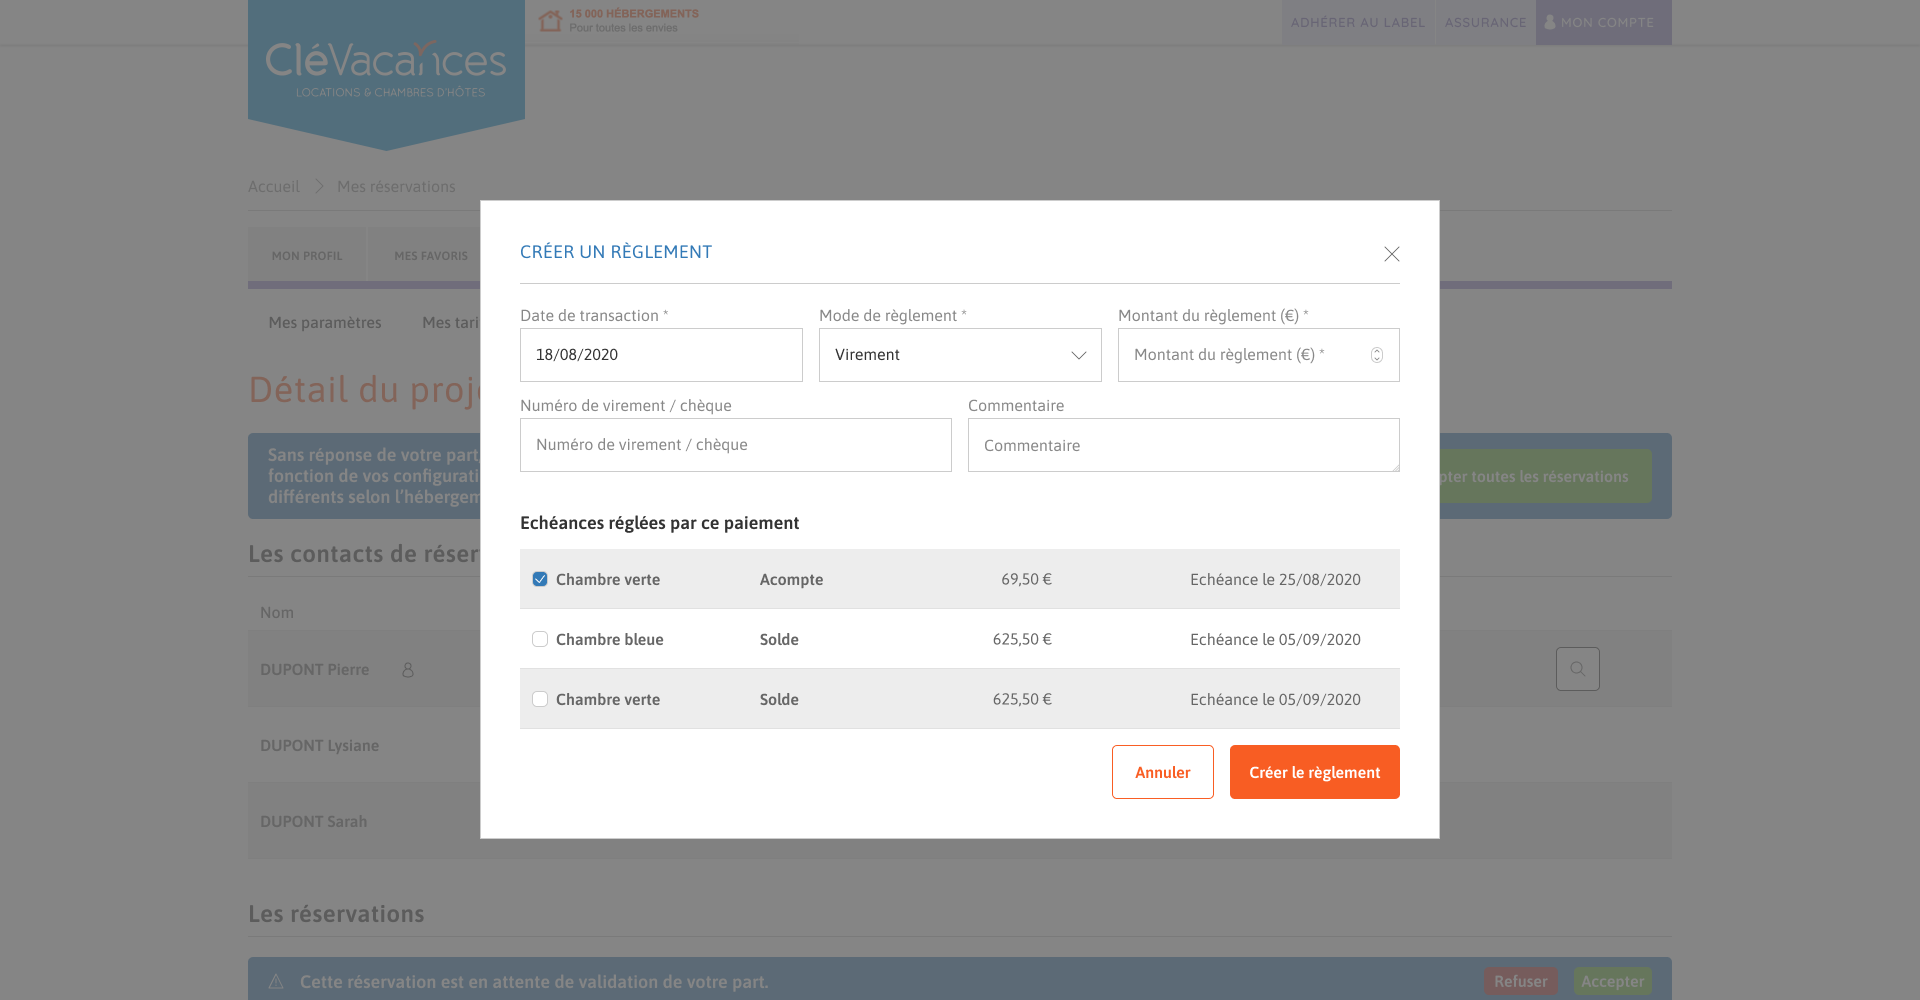The image size is (1920, 1000).
Task: Click Echéance le 25/08/2020 text
Action: 1275,579
